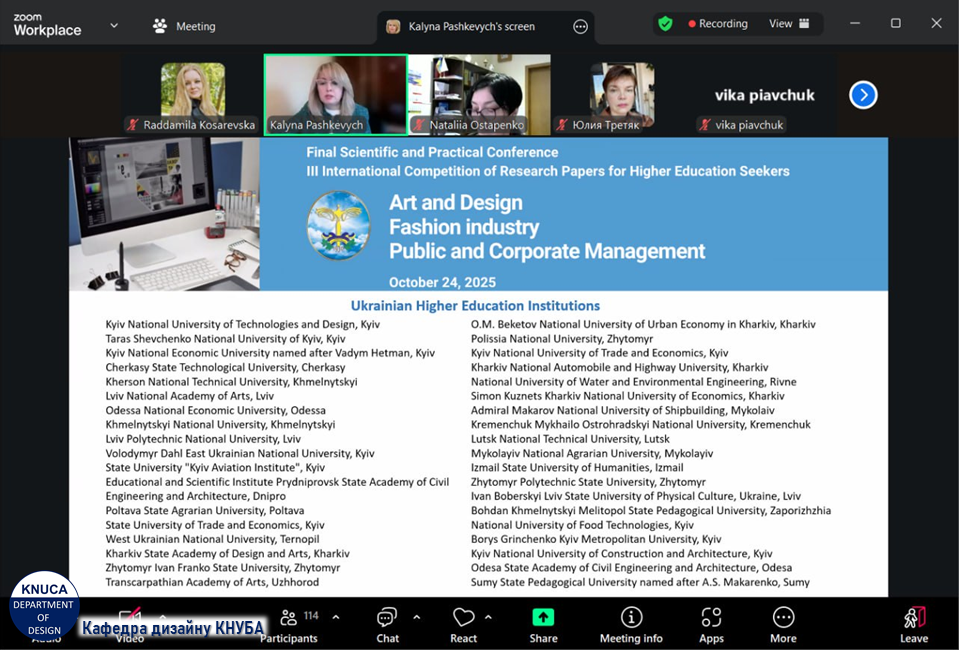959x650 pixels.
Task: Open the More options menu
Action: click(x=783, y=624)
